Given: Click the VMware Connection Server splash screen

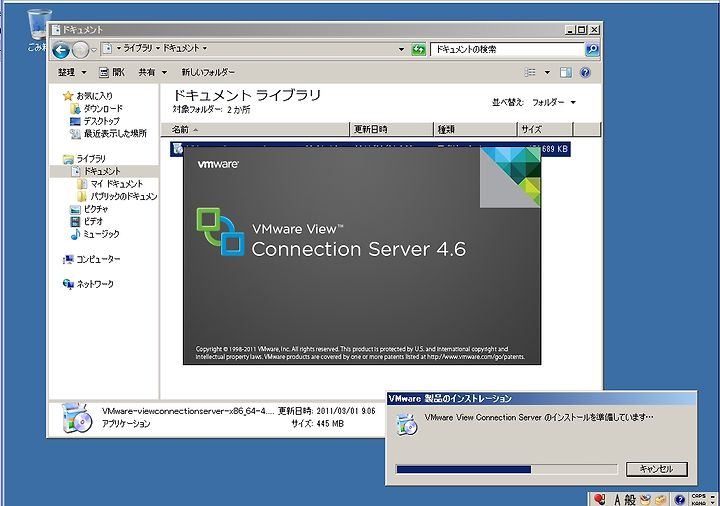Looking at the screenshot, I should 362,256.
